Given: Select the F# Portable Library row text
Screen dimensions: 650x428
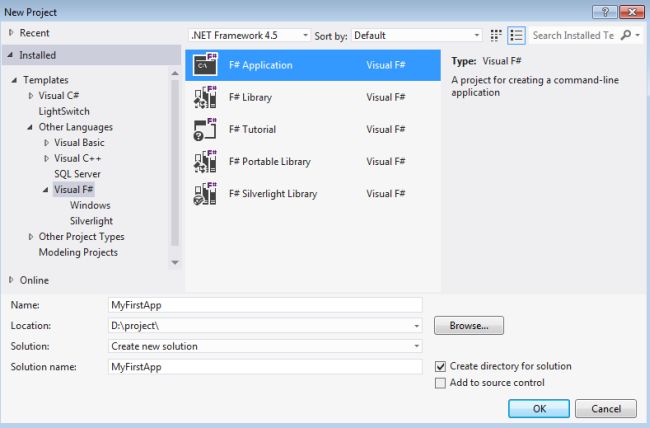Looking at the screenshot, I should pos(269,161).
